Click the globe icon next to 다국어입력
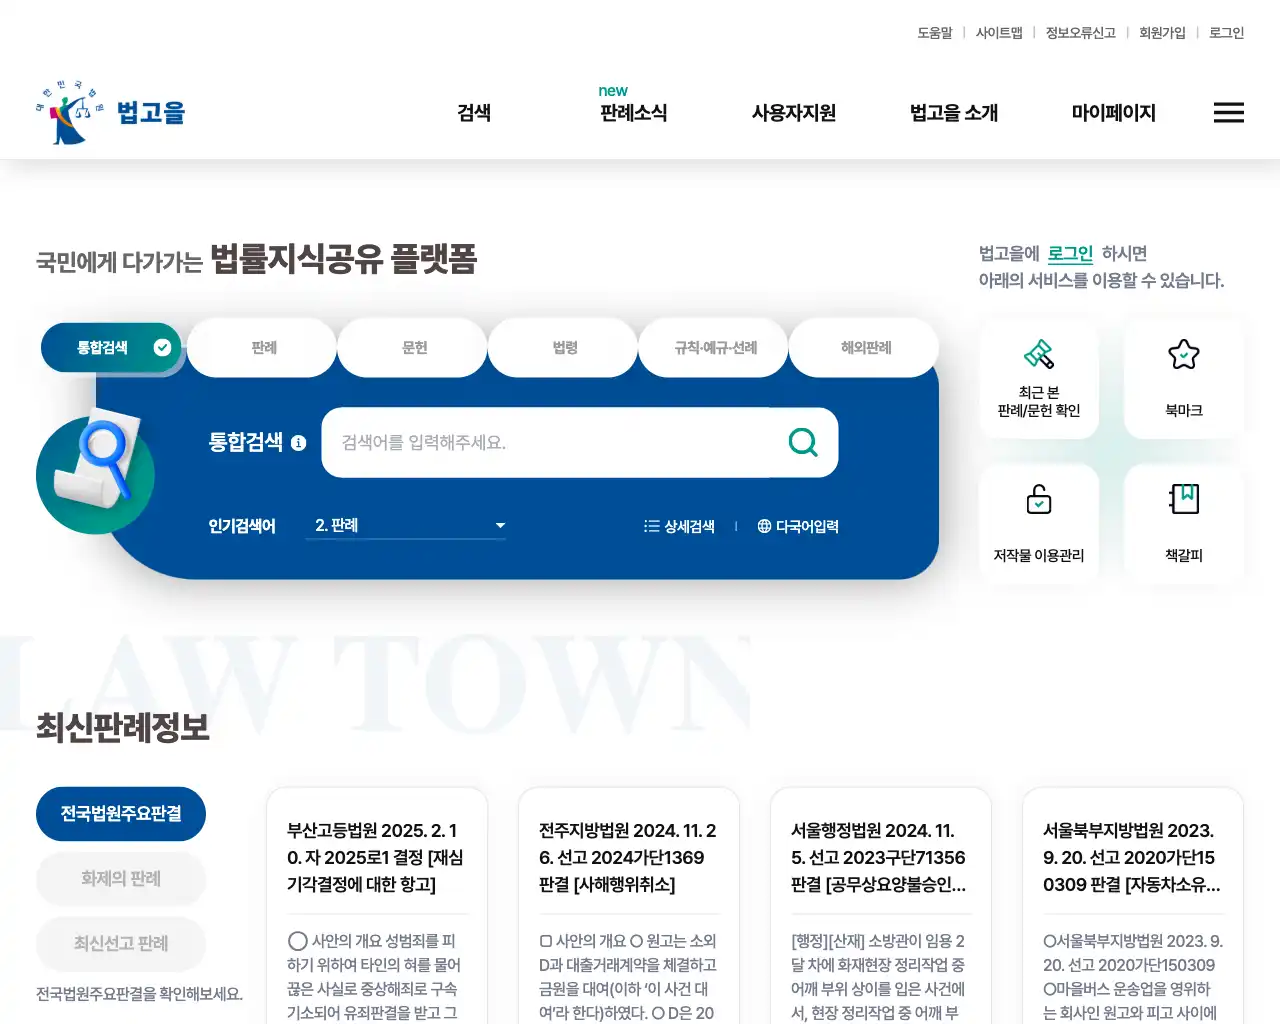Screen dimensions: 1280x1024 764,526
